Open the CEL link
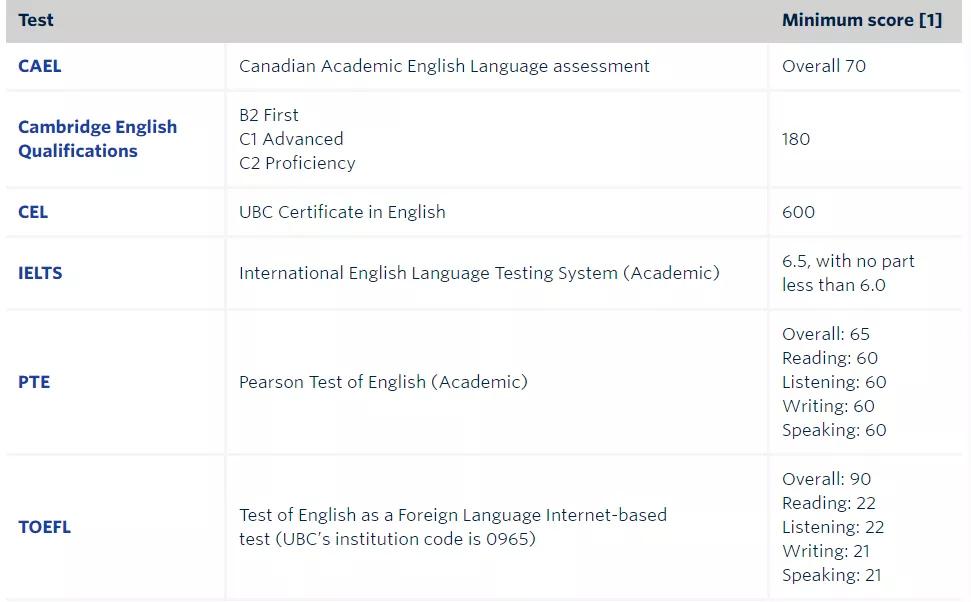The height and width of the screenshot is (602, 971). point(33,212)
